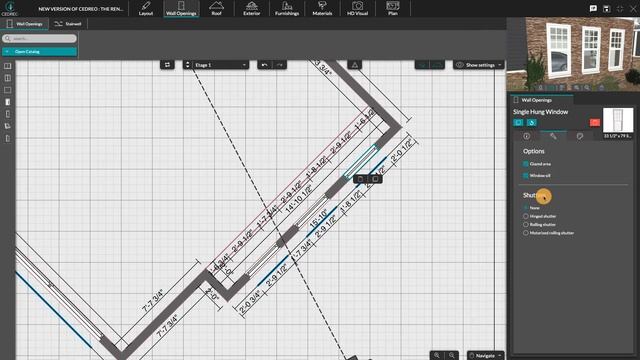640x360 pixels.
Task: Select the None shutter radio option
Action: [526, 208]
